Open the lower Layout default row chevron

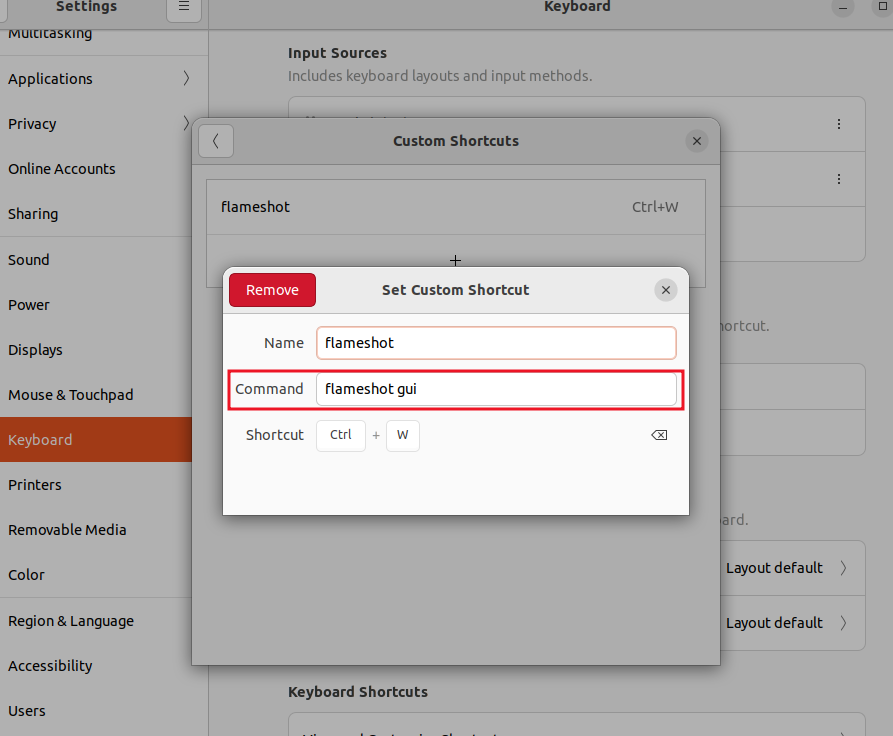[843, 623]
